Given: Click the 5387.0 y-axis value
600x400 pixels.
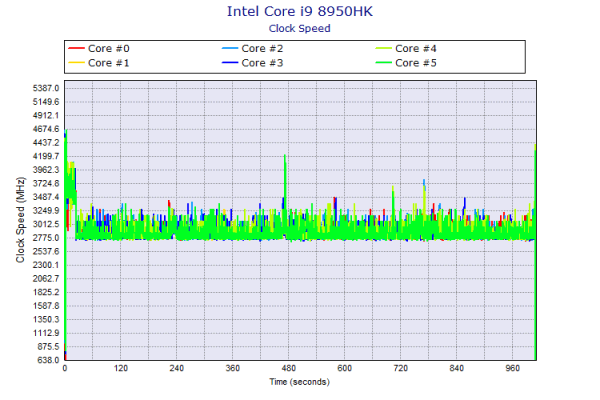Looking at the screenshot, I should click(46, 88).
